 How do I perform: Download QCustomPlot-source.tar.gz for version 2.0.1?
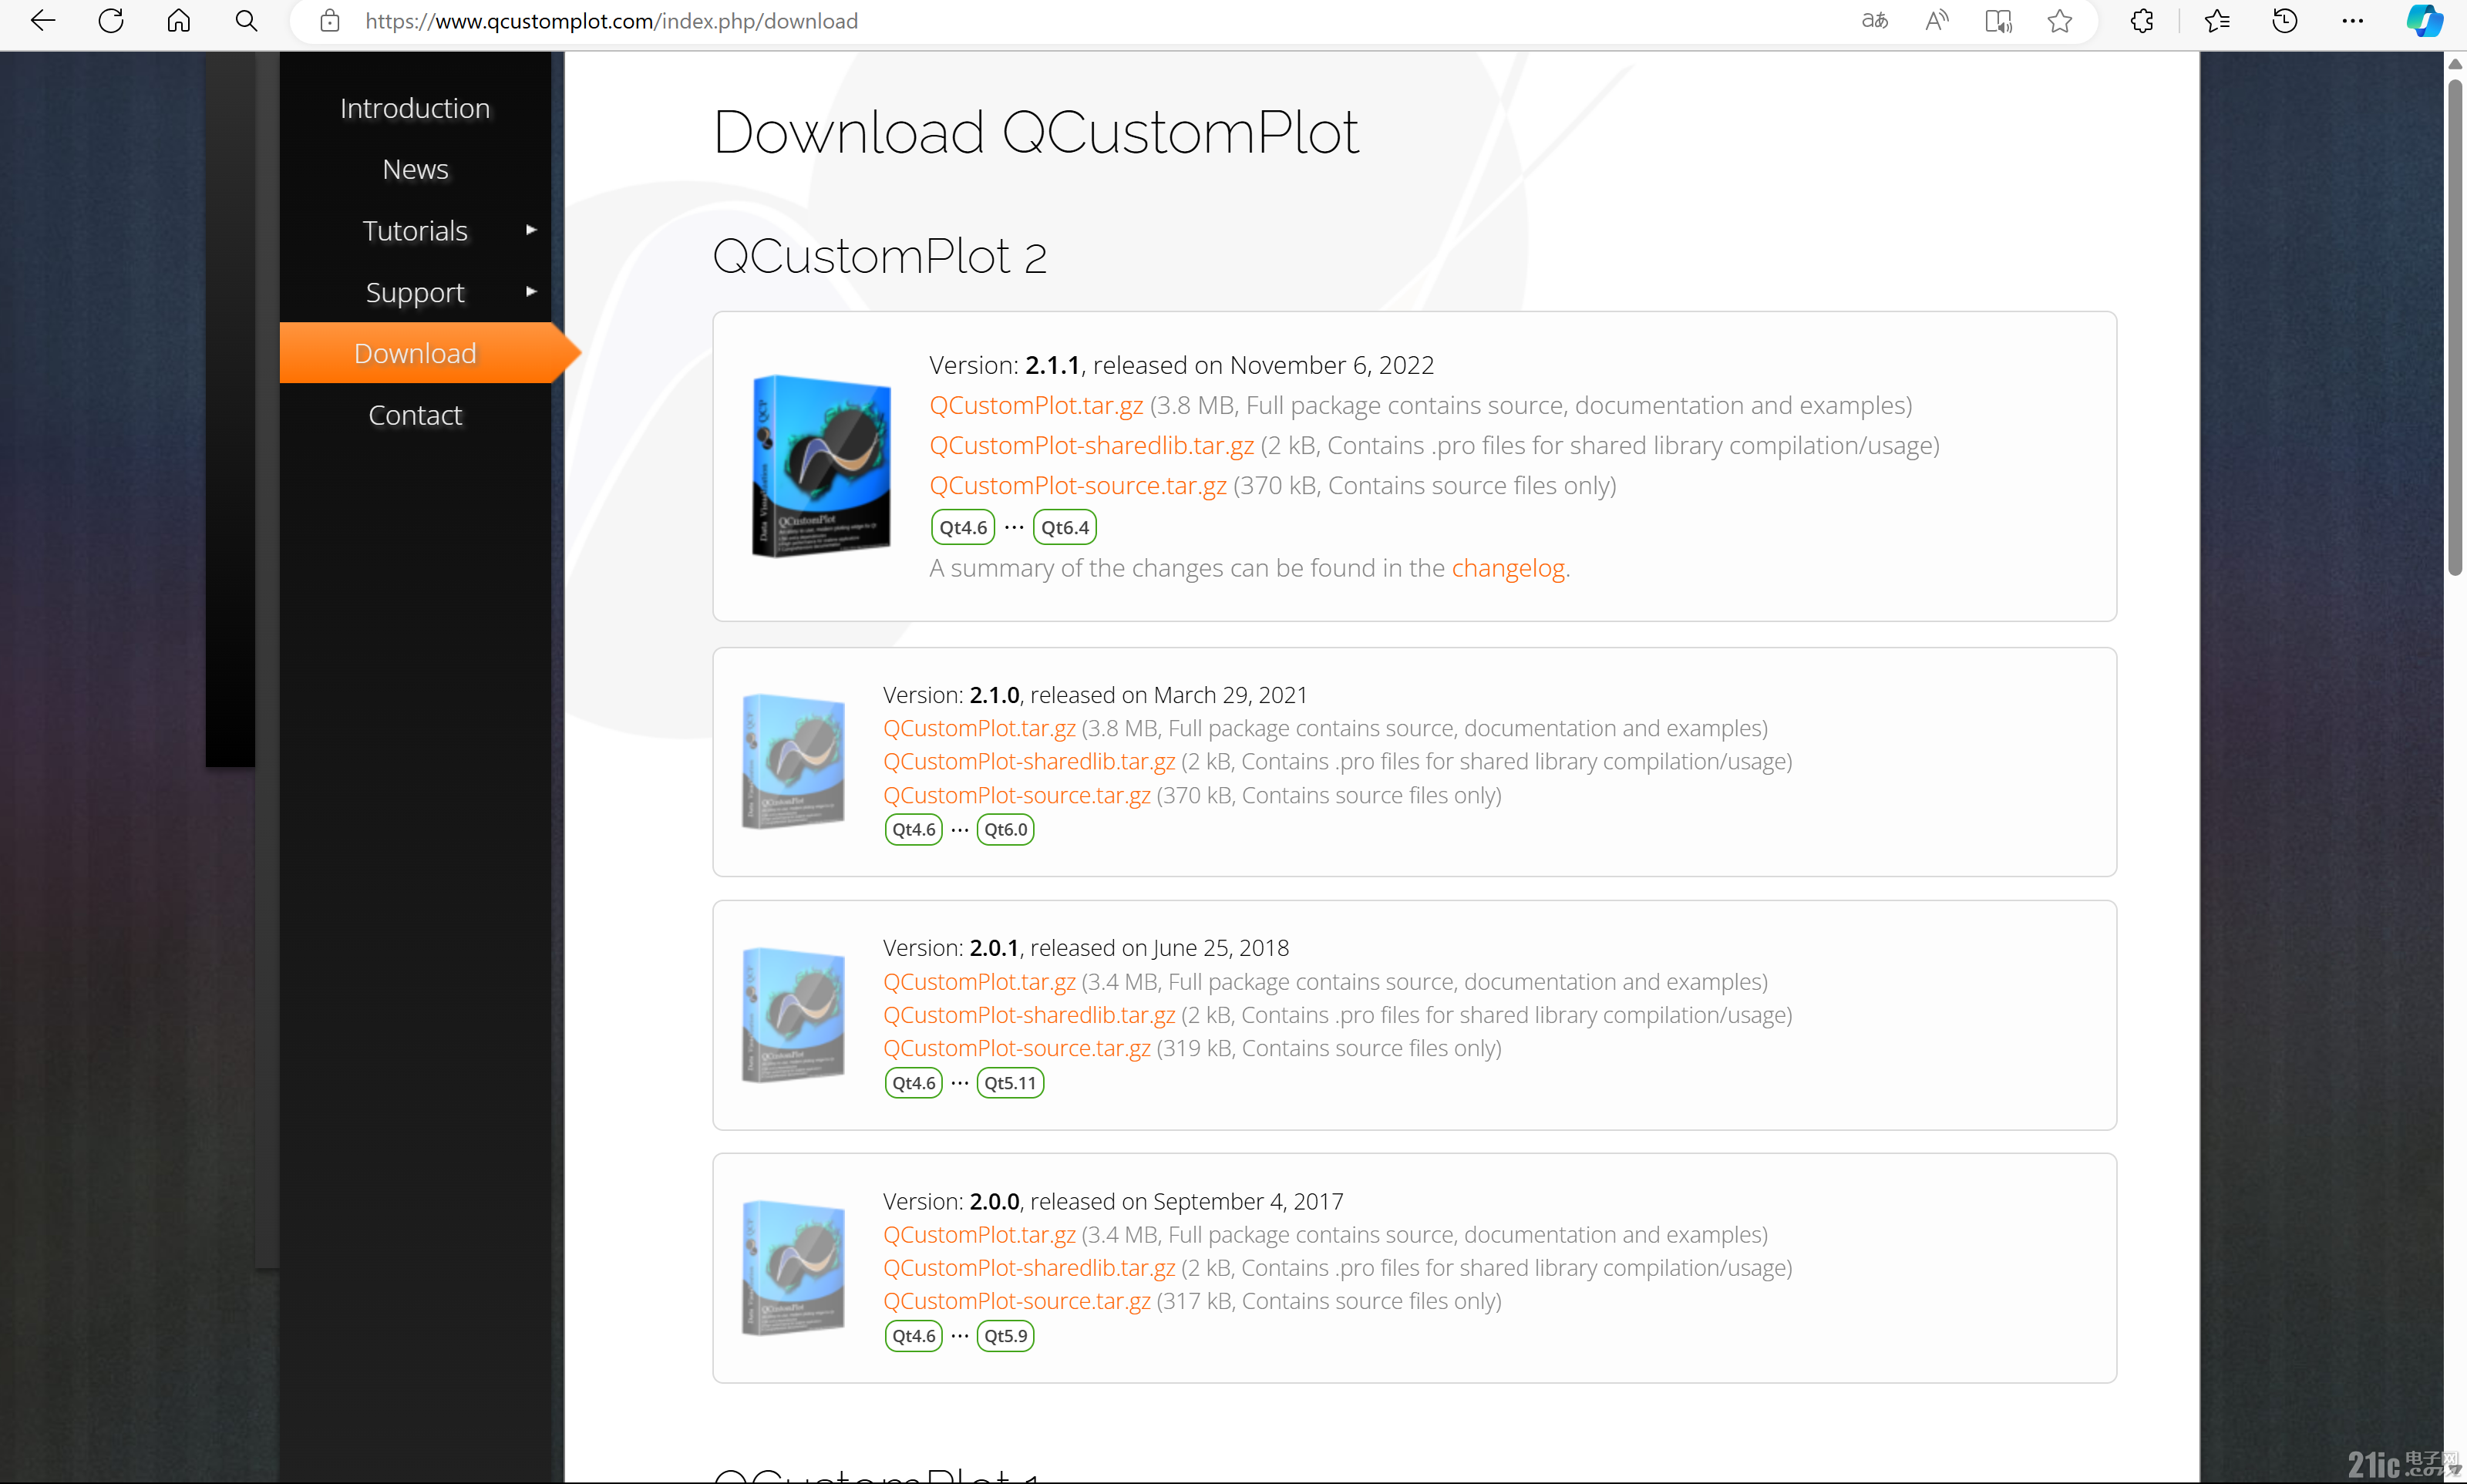click(x=1017, y=1048)
